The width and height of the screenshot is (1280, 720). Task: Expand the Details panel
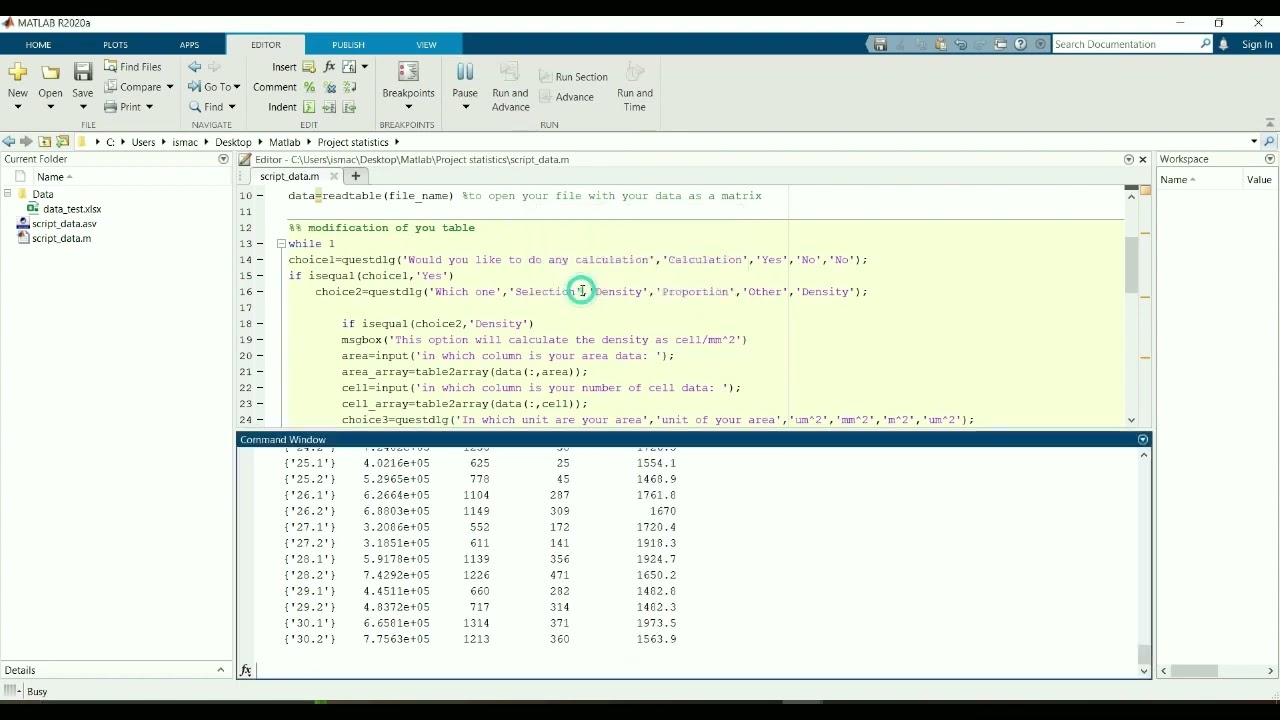point(221,670)
